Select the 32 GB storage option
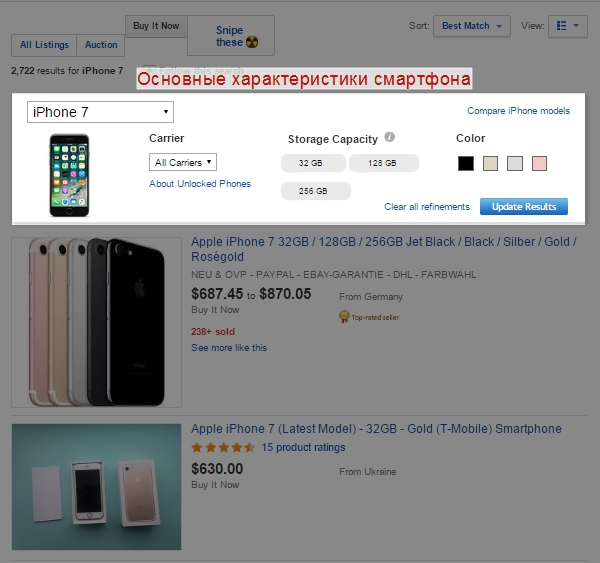Image resolution: width=600 pixels, height=563 pixels. coord(315,163)
